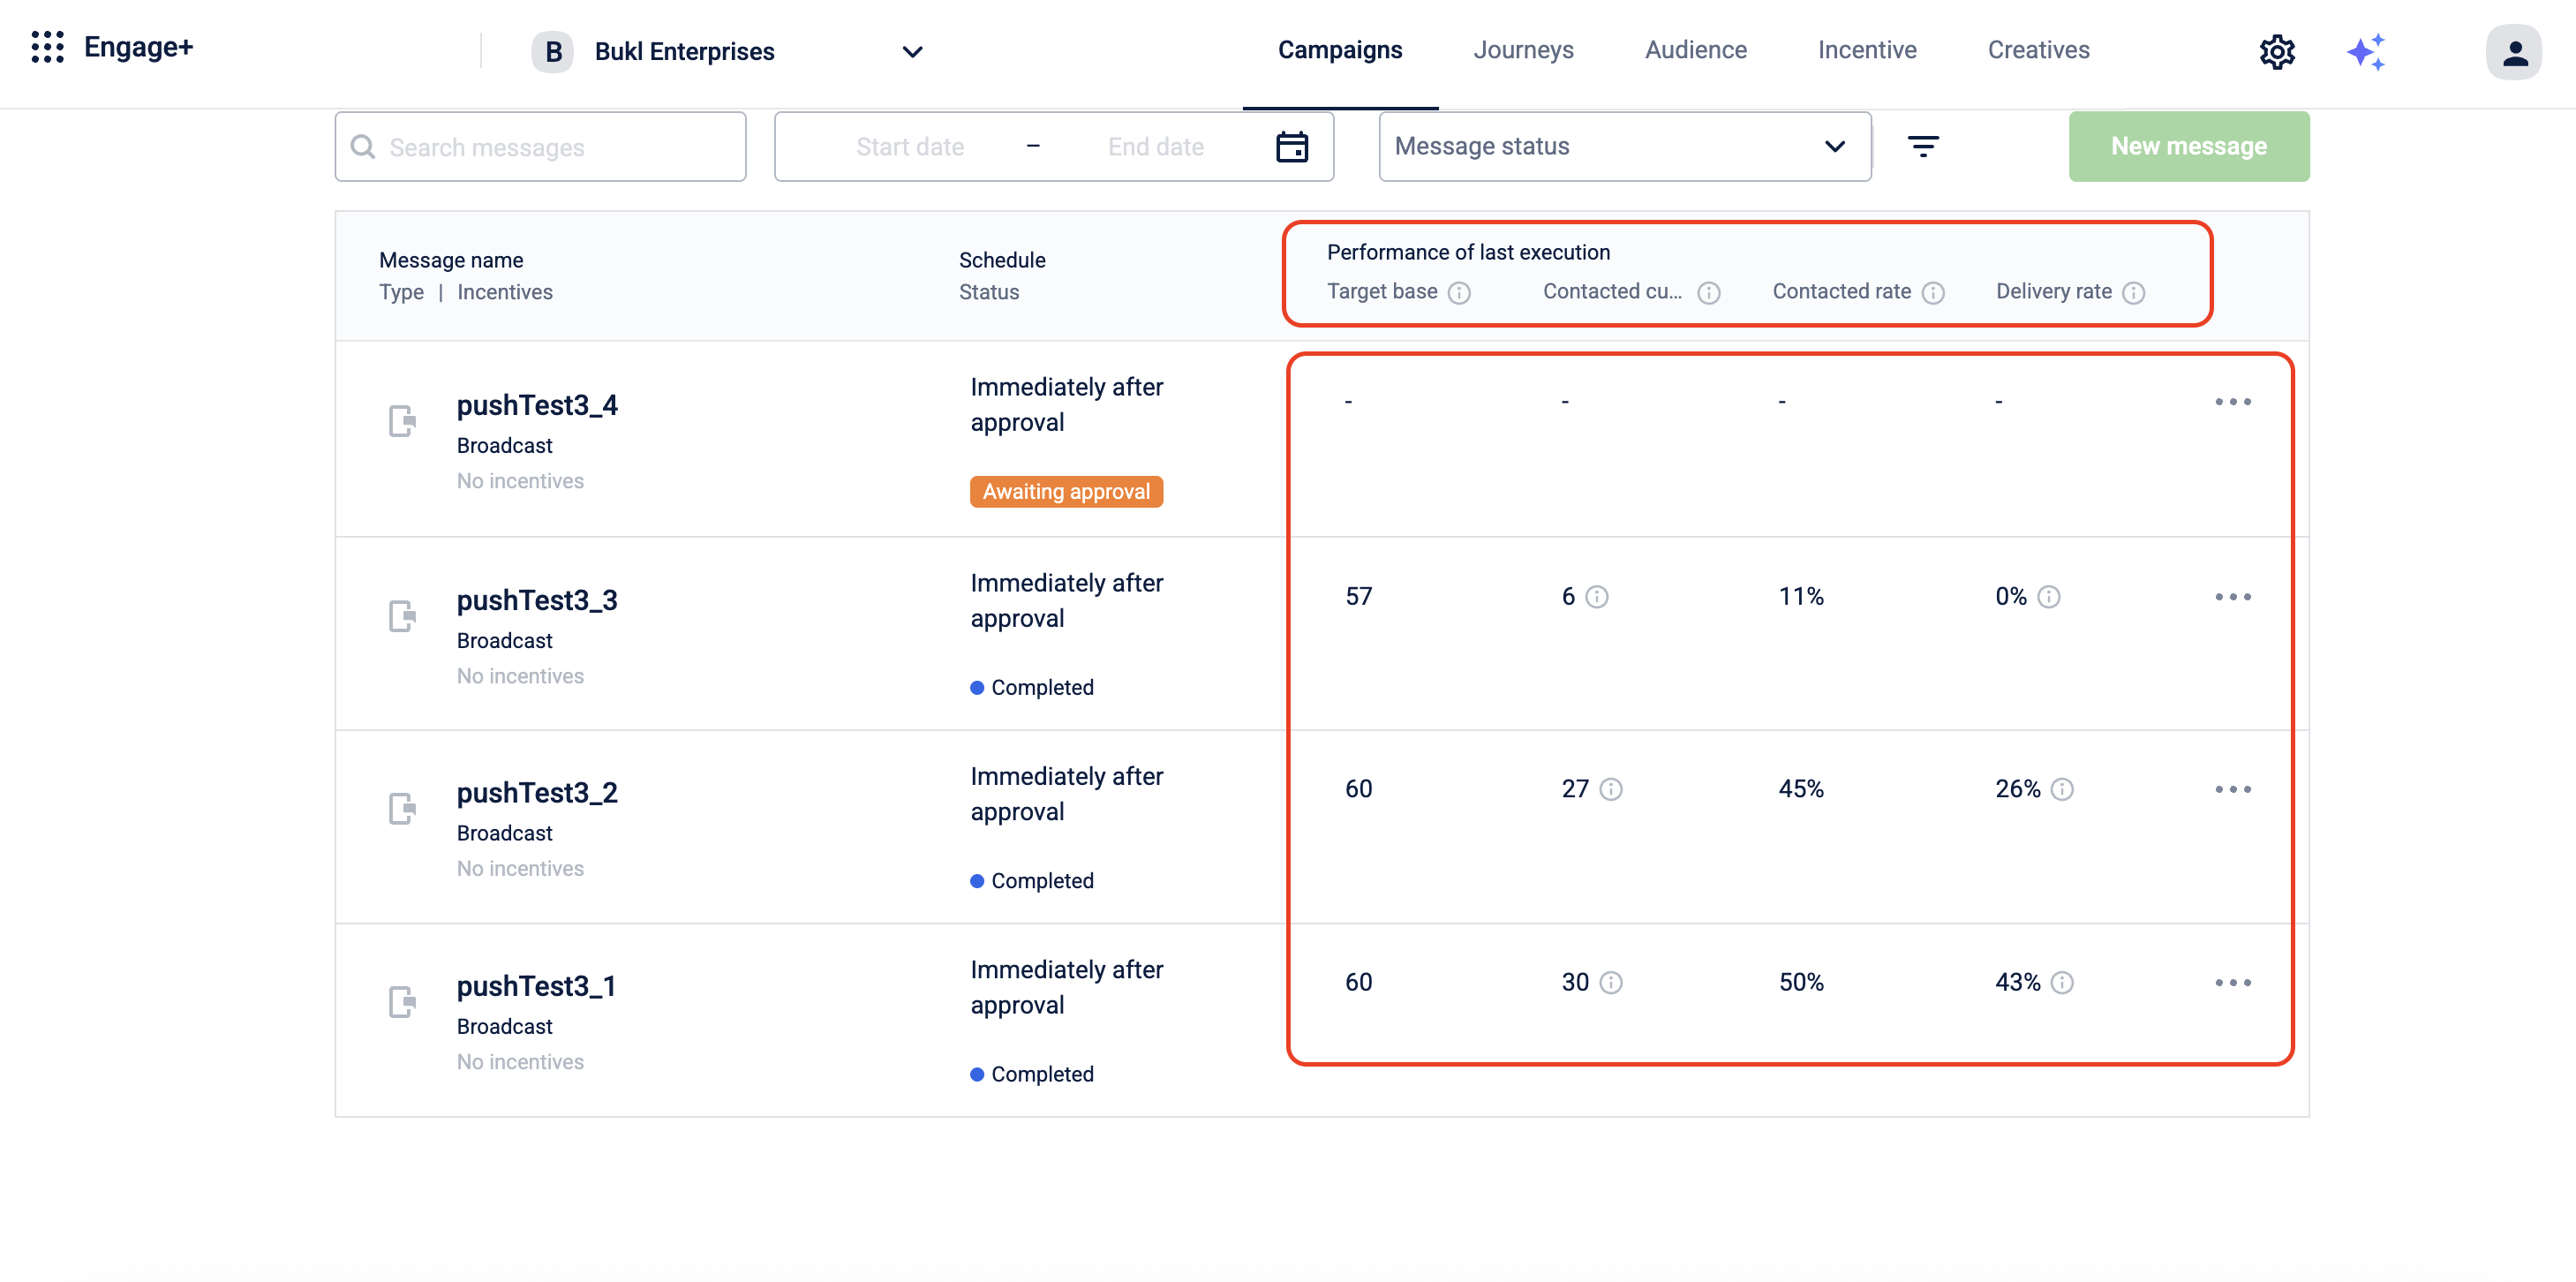2576x1282 pixels.
Task: Click Delivery rate header info icon
Action: (x=2133, y=293)
